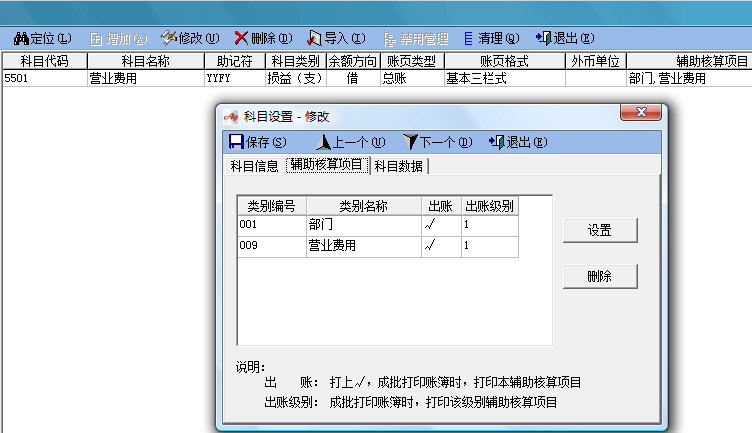
Task: Exit the dialog using its 退出 icon
Action: point(496,142)
